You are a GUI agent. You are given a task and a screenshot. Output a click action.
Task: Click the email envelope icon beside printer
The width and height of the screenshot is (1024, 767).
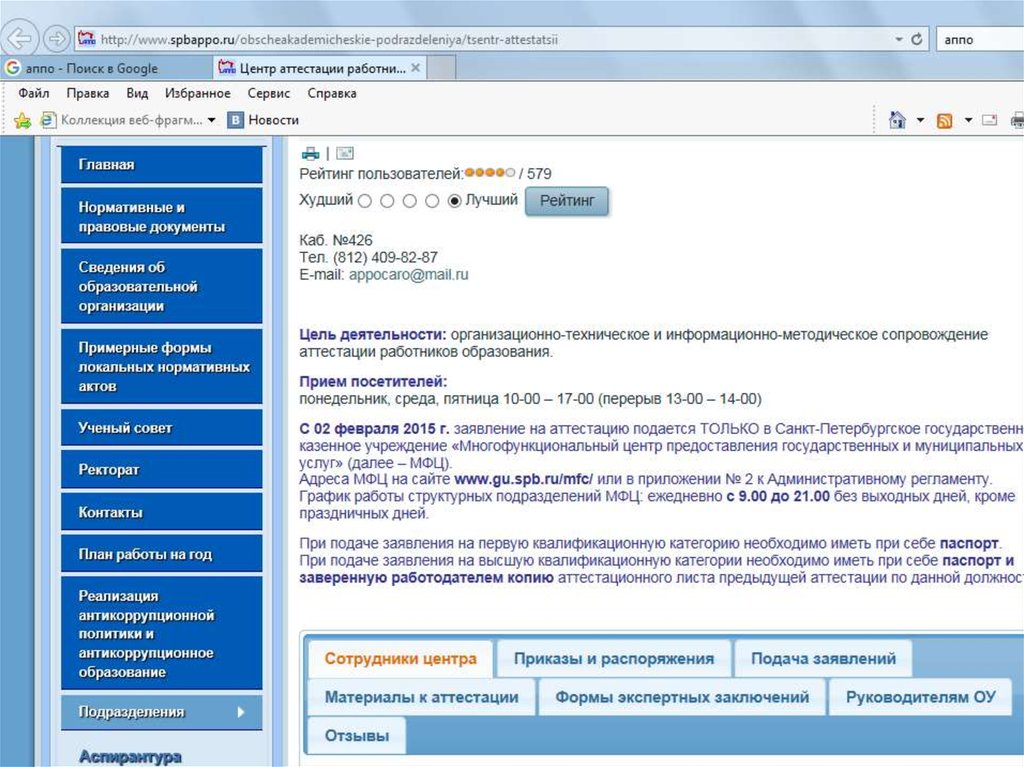pos(345,153)
